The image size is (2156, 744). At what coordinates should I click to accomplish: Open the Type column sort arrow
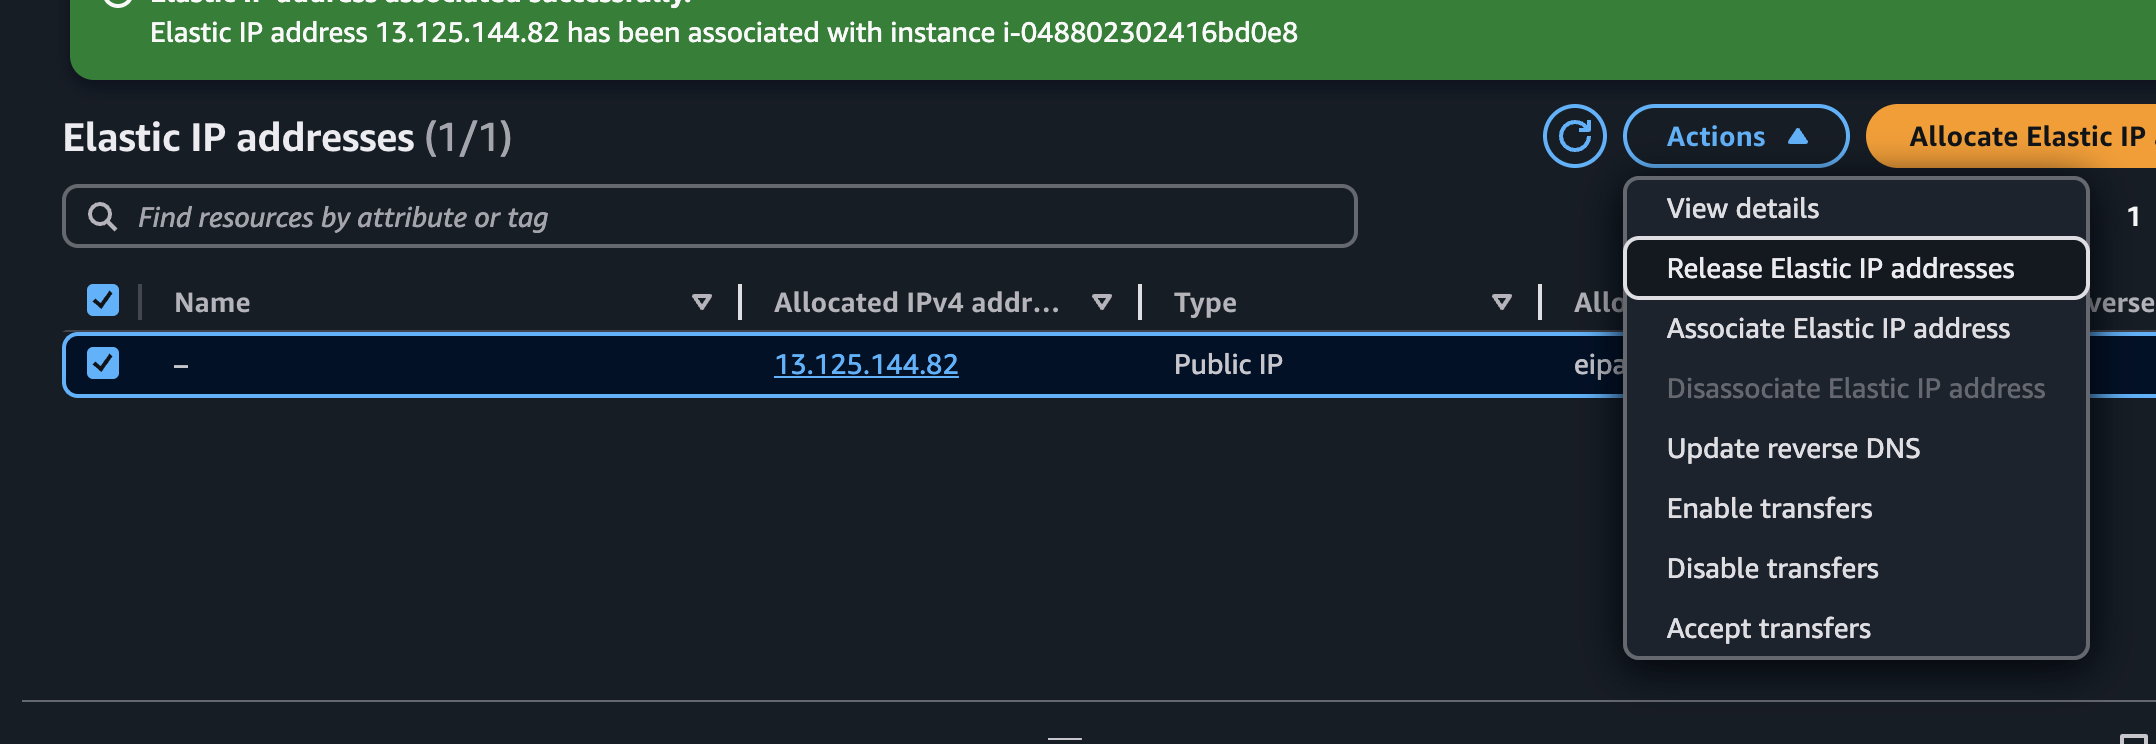(x=1501, y=302)
